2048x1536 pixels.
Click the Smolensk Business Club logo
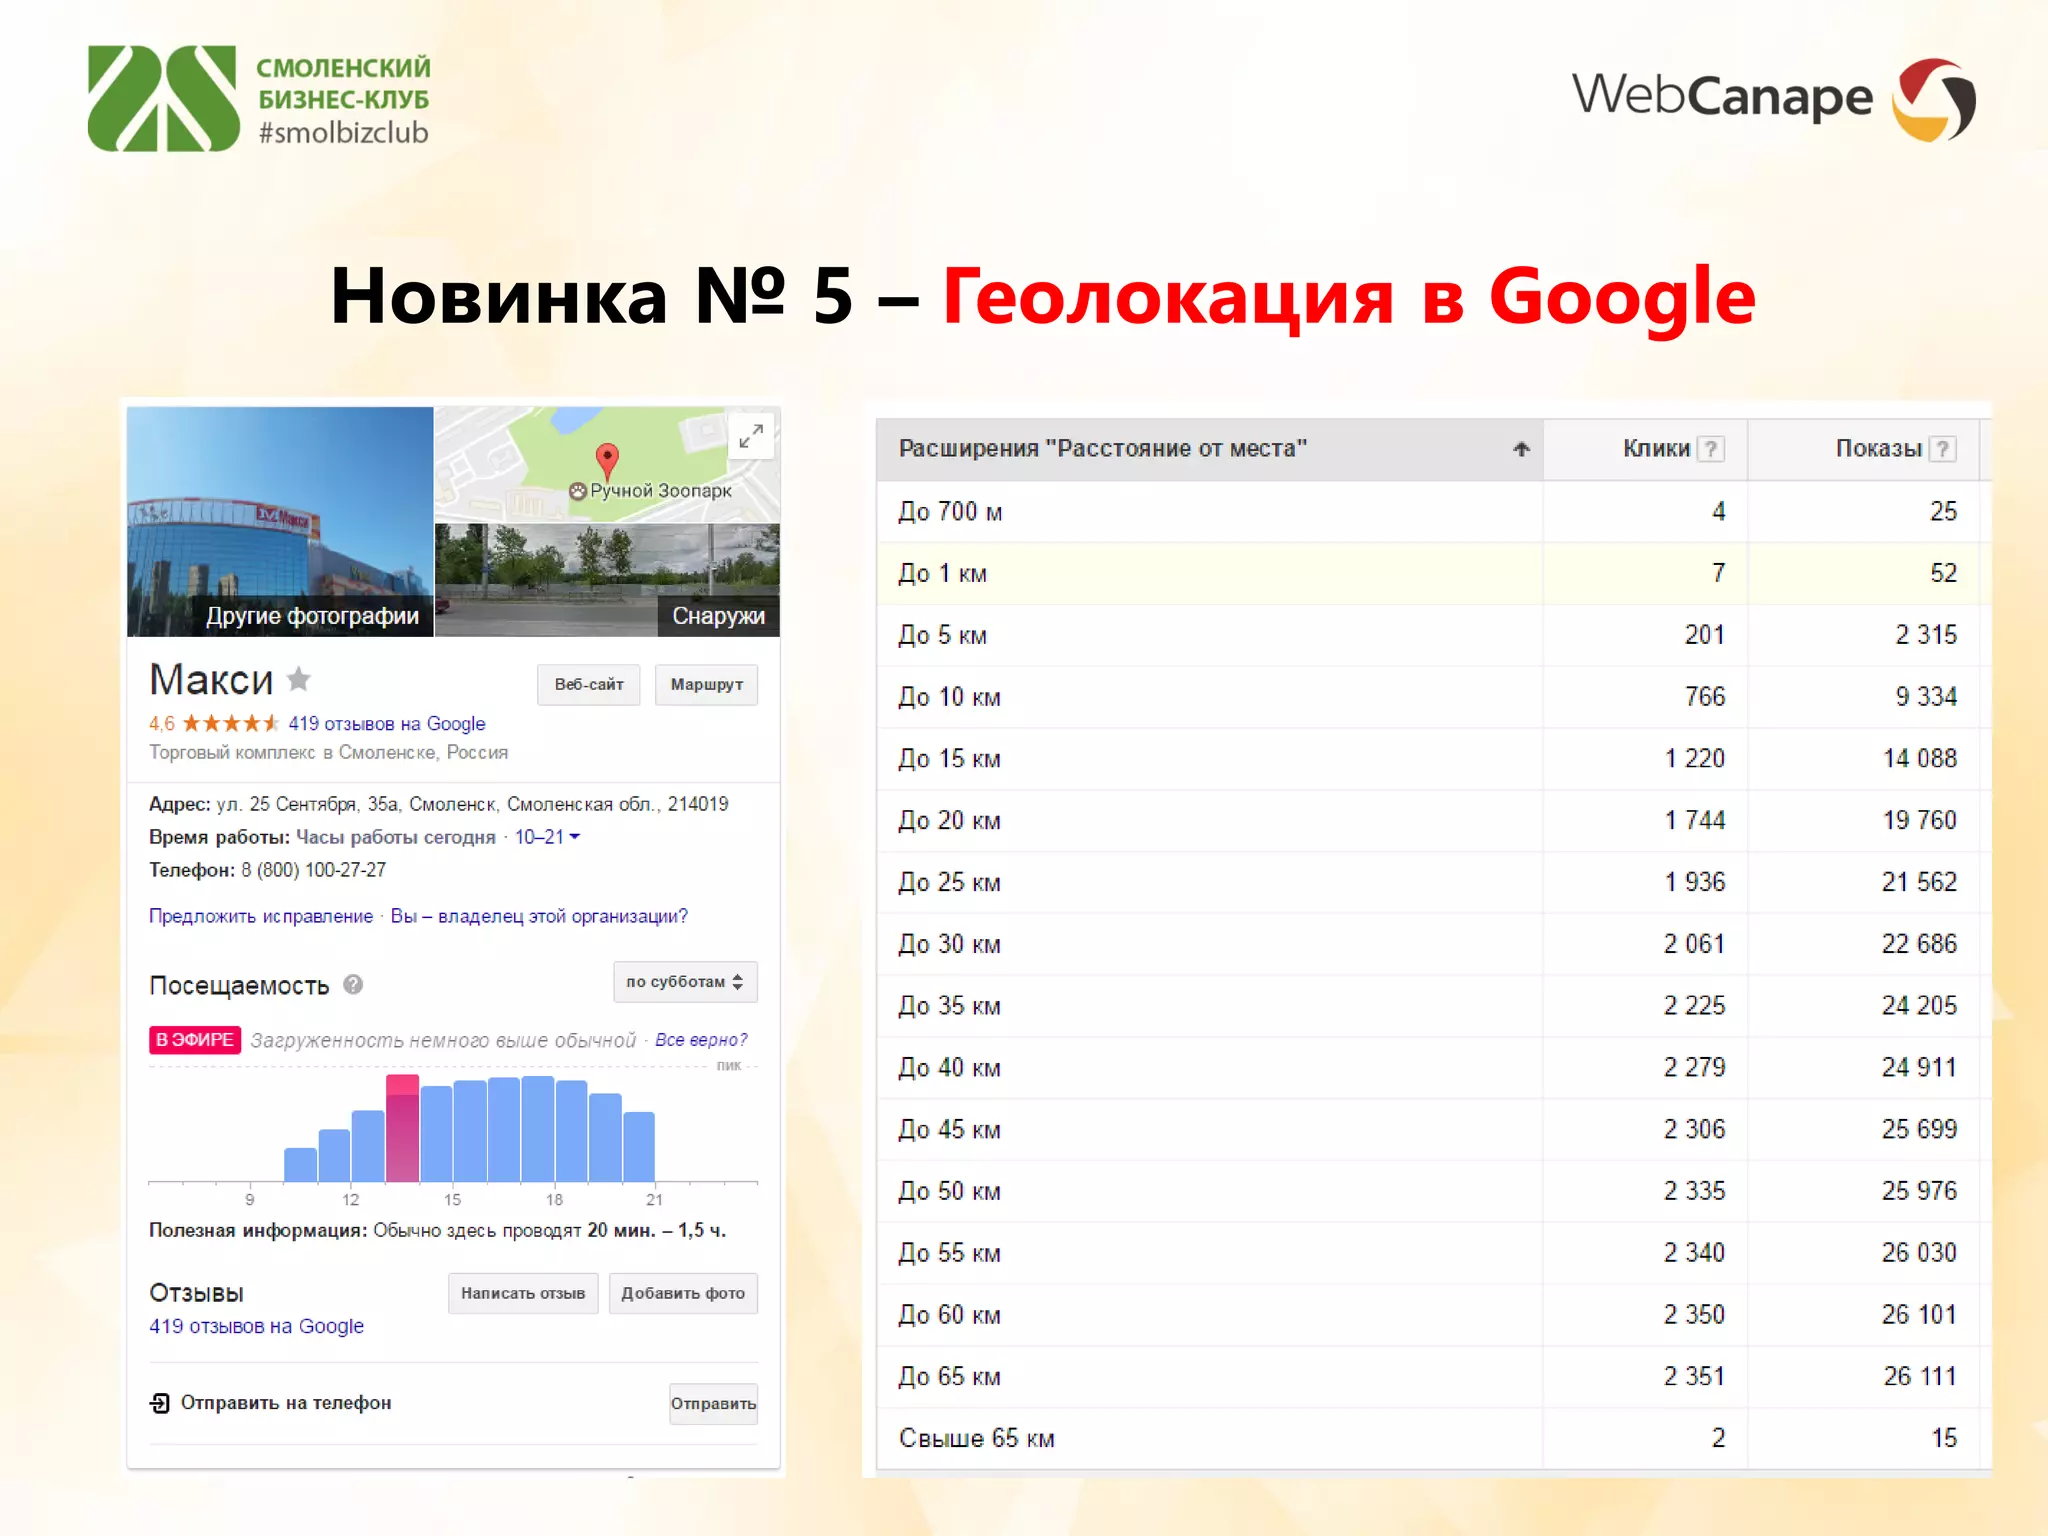(260, 99)
